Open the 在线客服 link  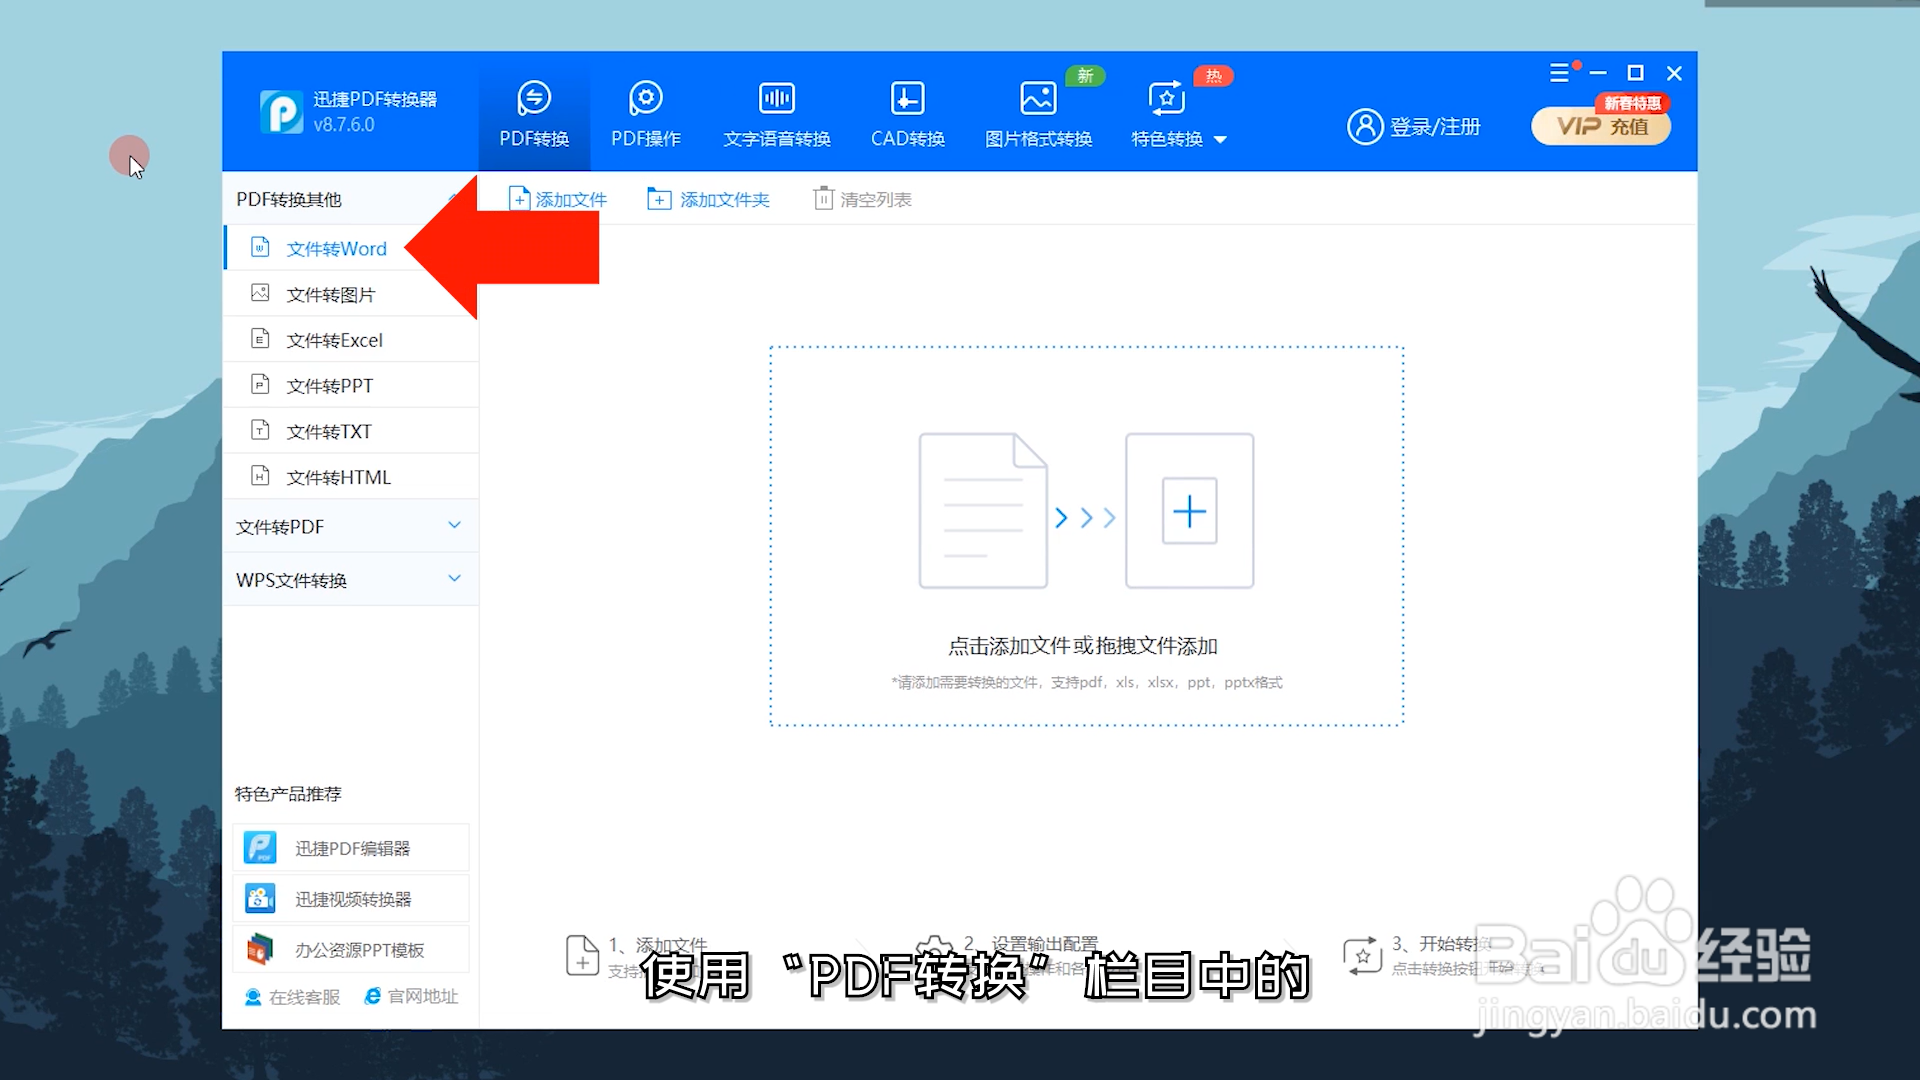pos(293,997)
